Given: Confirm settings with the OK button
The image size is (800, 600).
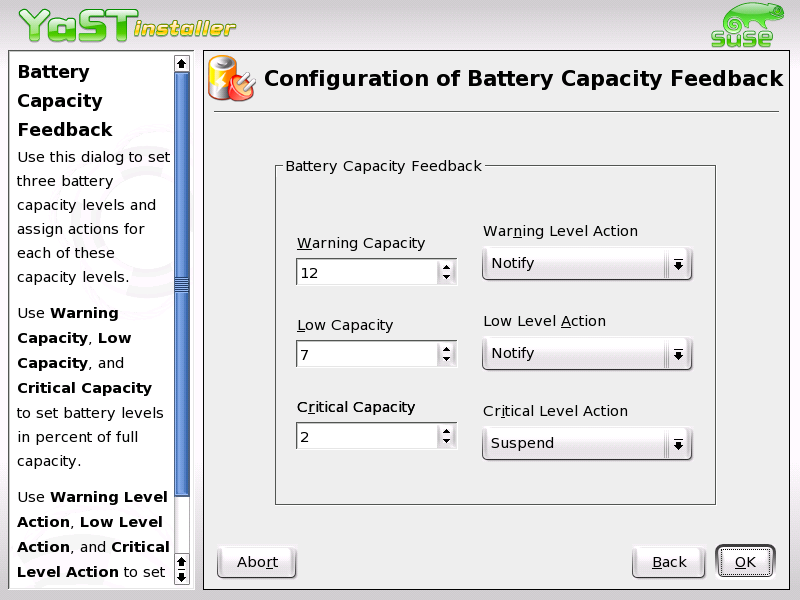Looking at the screenshot, I should 745,561.
